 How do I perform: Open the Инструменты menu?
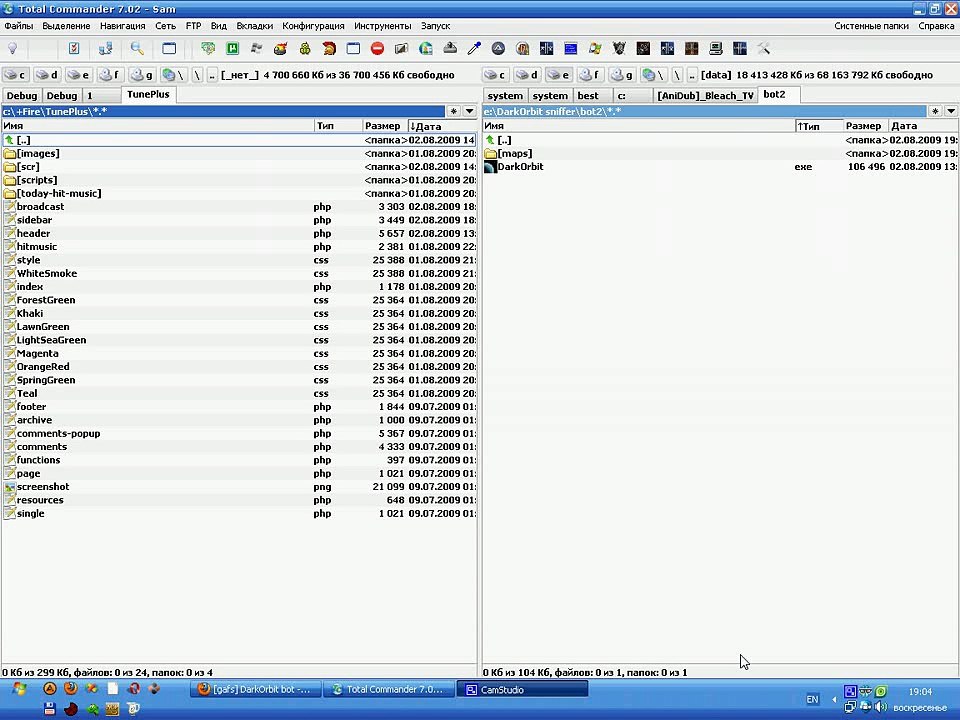tap(383, 26)
